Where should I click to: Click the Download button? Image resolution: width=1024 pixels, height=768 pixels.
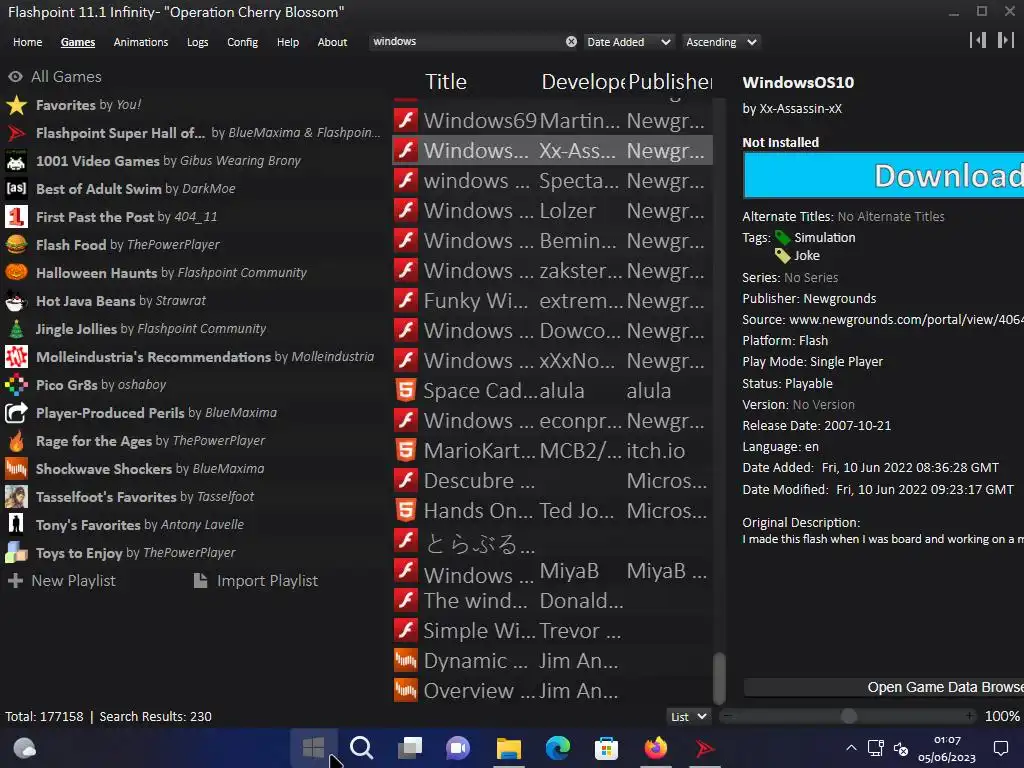pyautogui.click(x=883, y=175)
